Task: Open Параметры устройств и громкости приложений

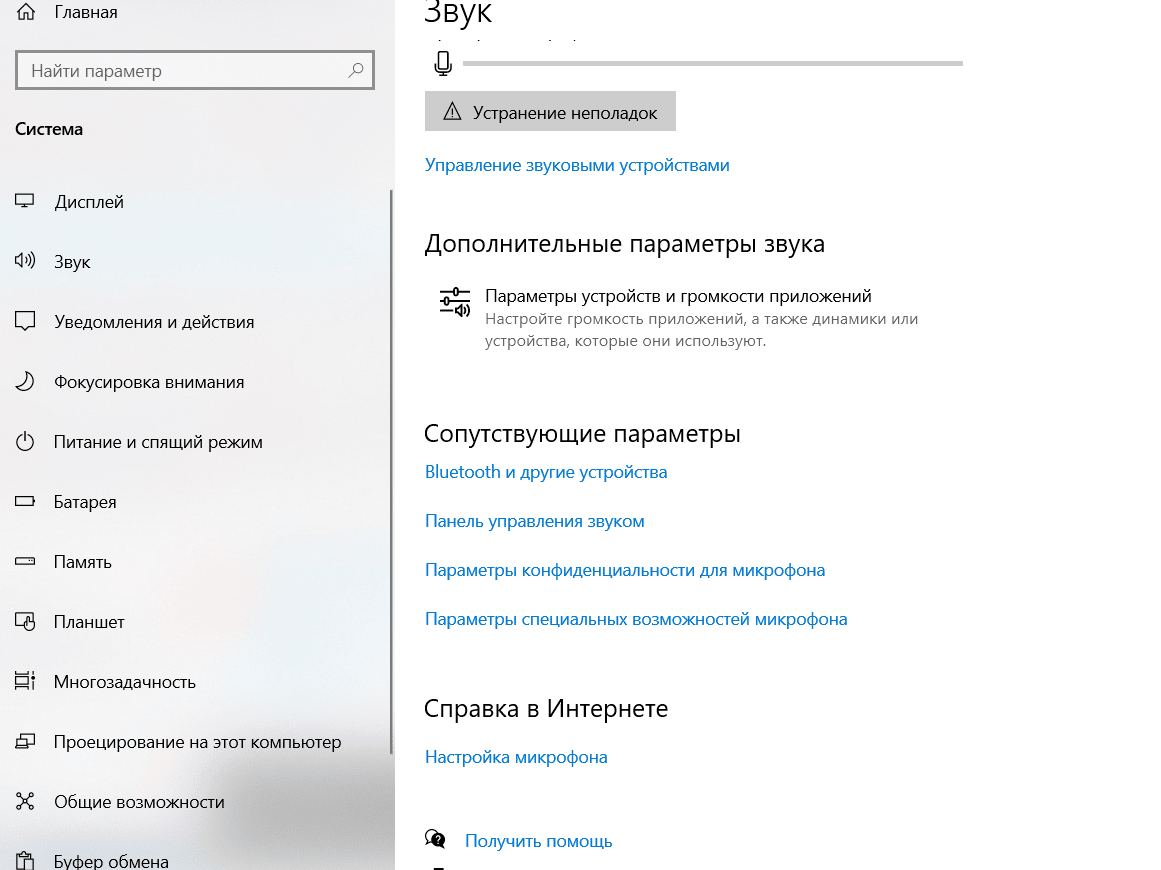Action: click(x=678, y=318)
